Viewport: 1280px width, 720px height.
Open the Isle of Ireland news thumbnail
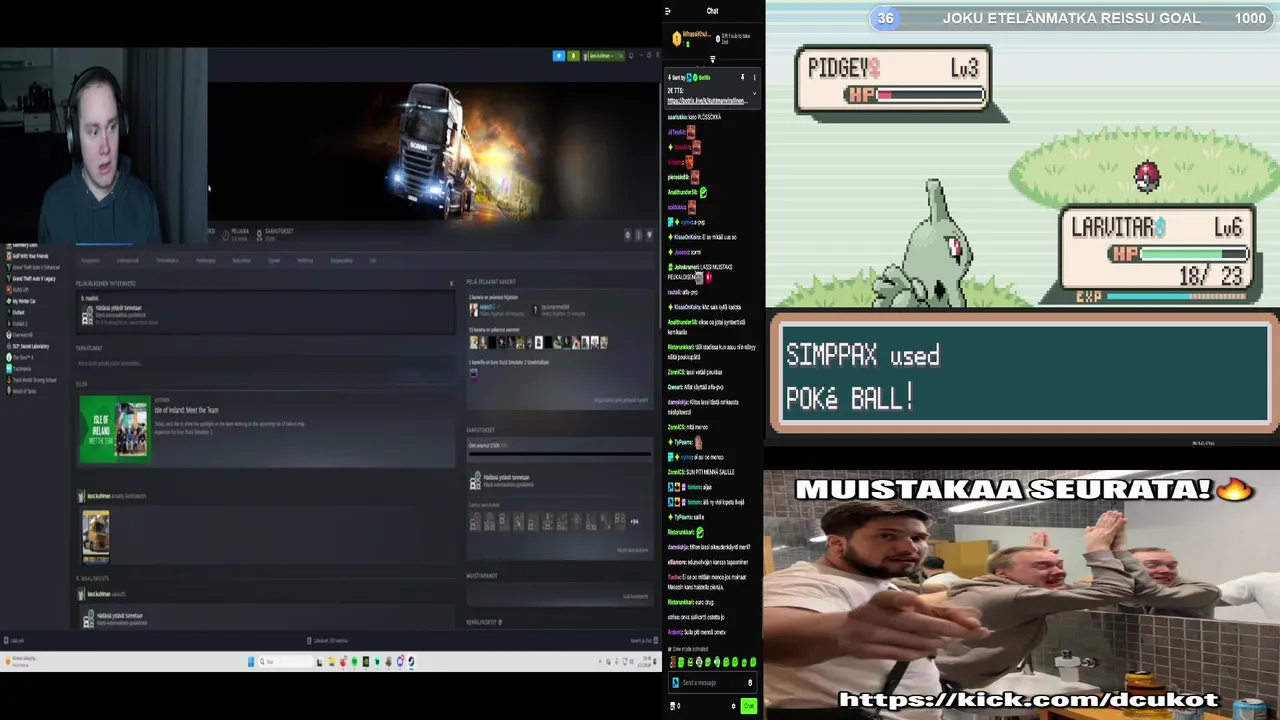(115, 429)
